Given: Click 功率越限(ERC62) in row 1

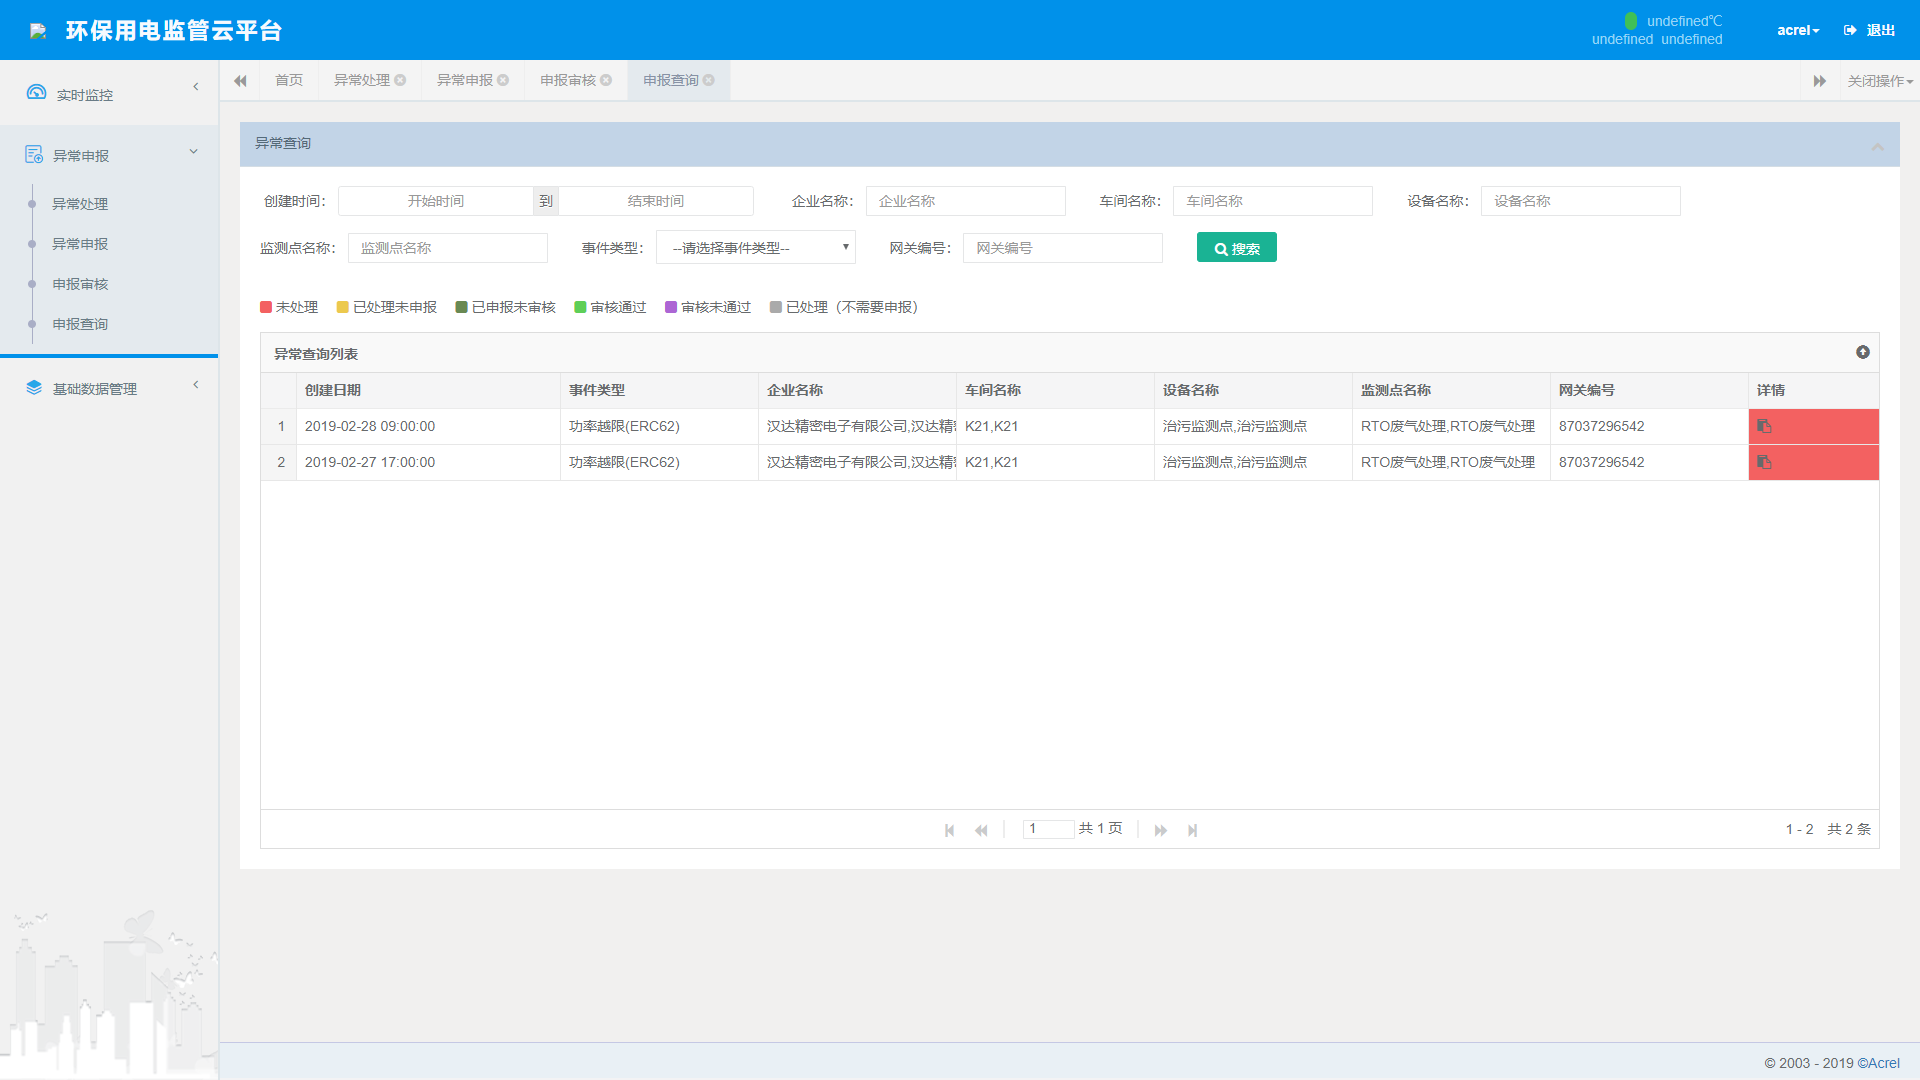Looking at the screenshot, I should [624, 426].
